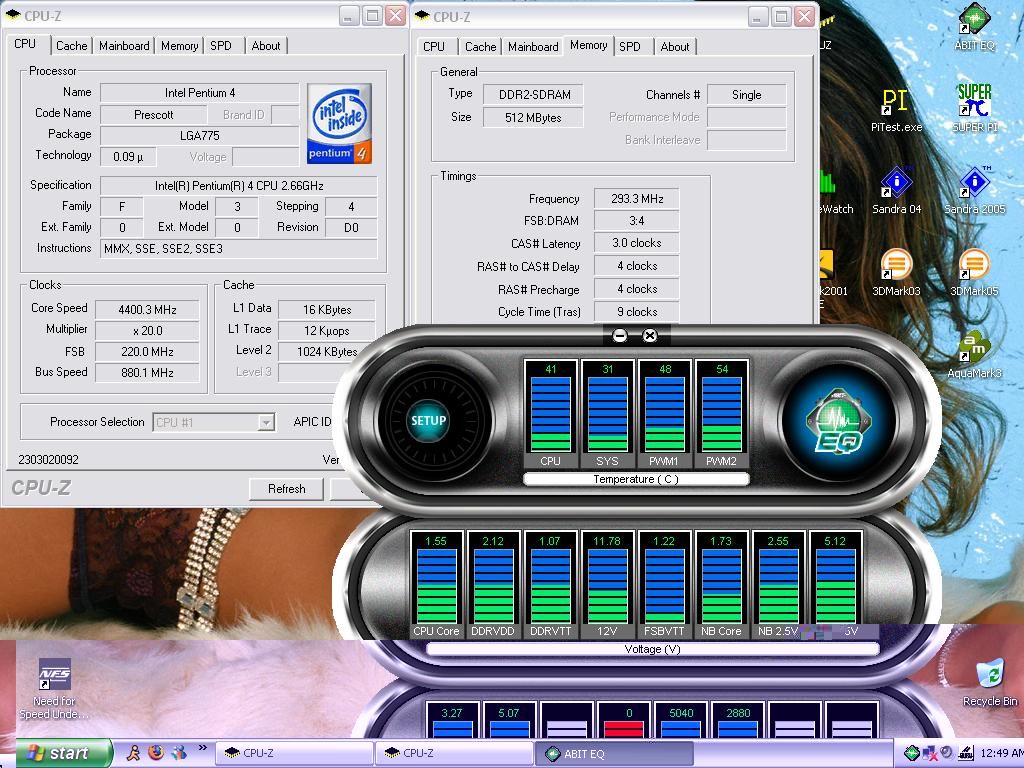
Task: Close the ABIT EQ widget with X
Action: [x=649, y=336]
